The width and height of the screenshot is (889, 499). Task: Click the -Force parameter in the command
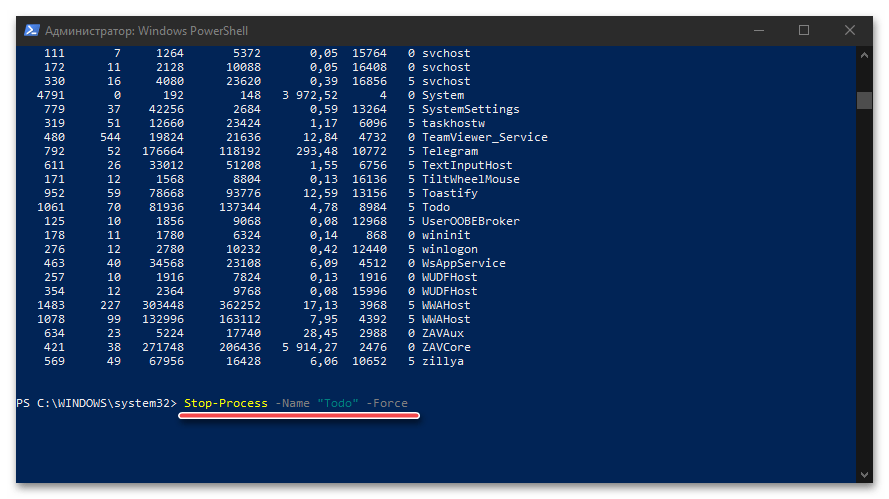pyautogui.click(x=387, y=403)
